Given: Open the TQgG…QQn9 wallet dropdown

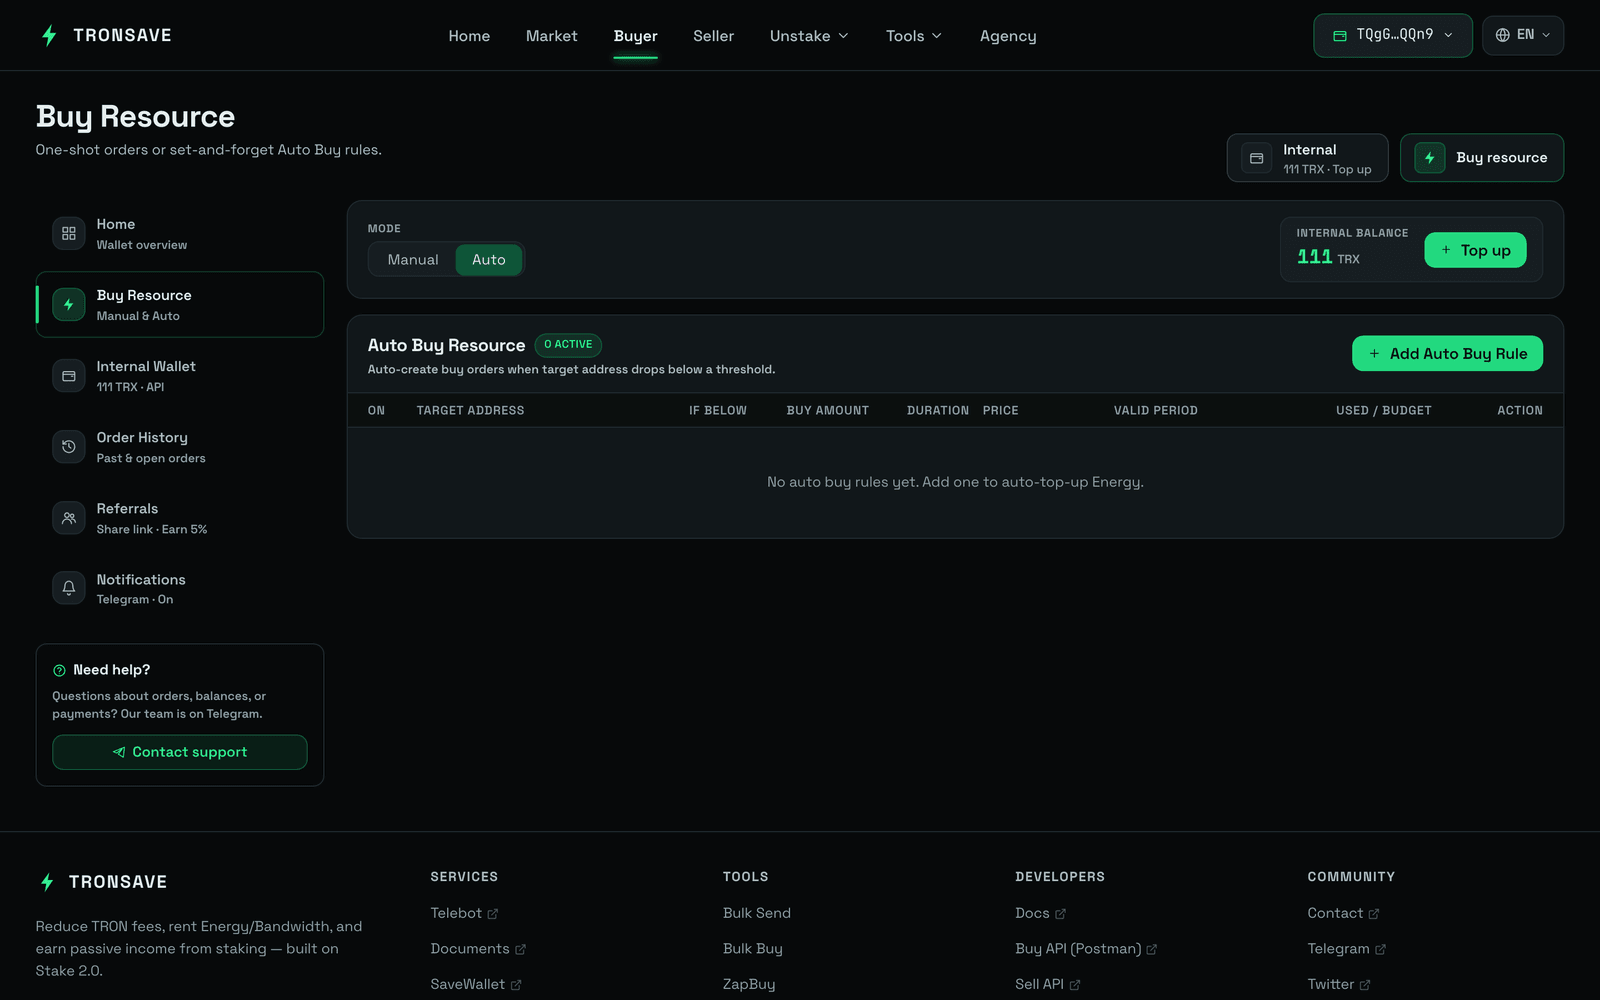Looking at the screenshot, I should [x=1393, y=35].
